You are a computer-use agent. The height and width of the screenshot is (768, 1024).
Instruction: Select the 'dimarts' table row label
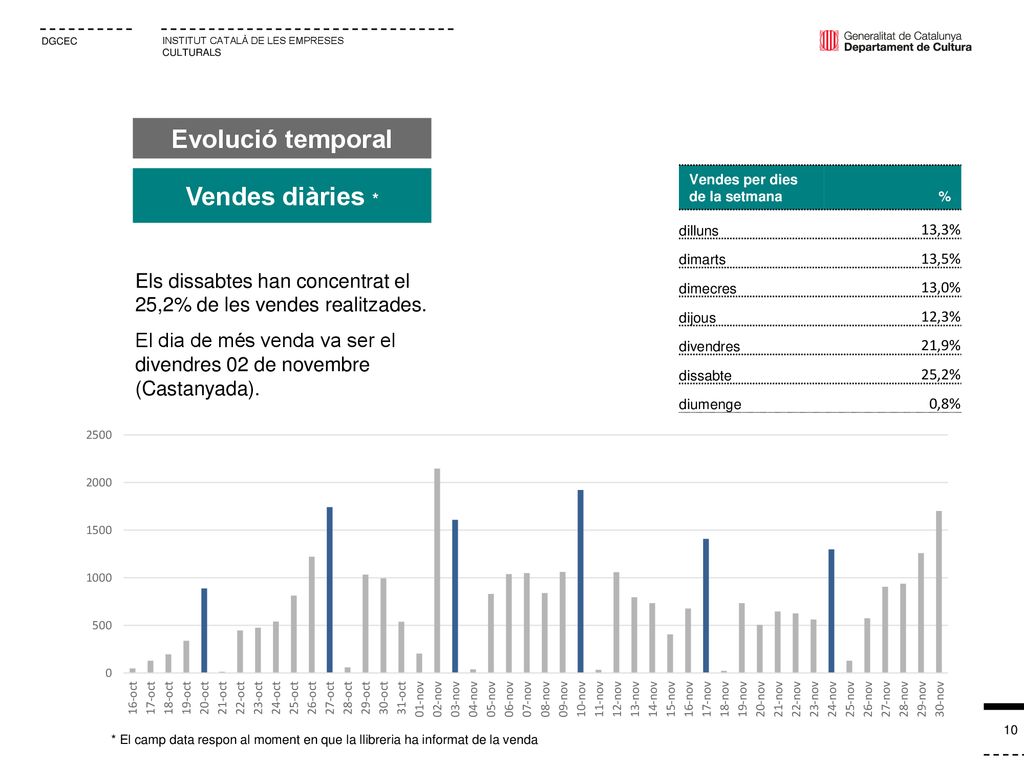click(702, 259)
